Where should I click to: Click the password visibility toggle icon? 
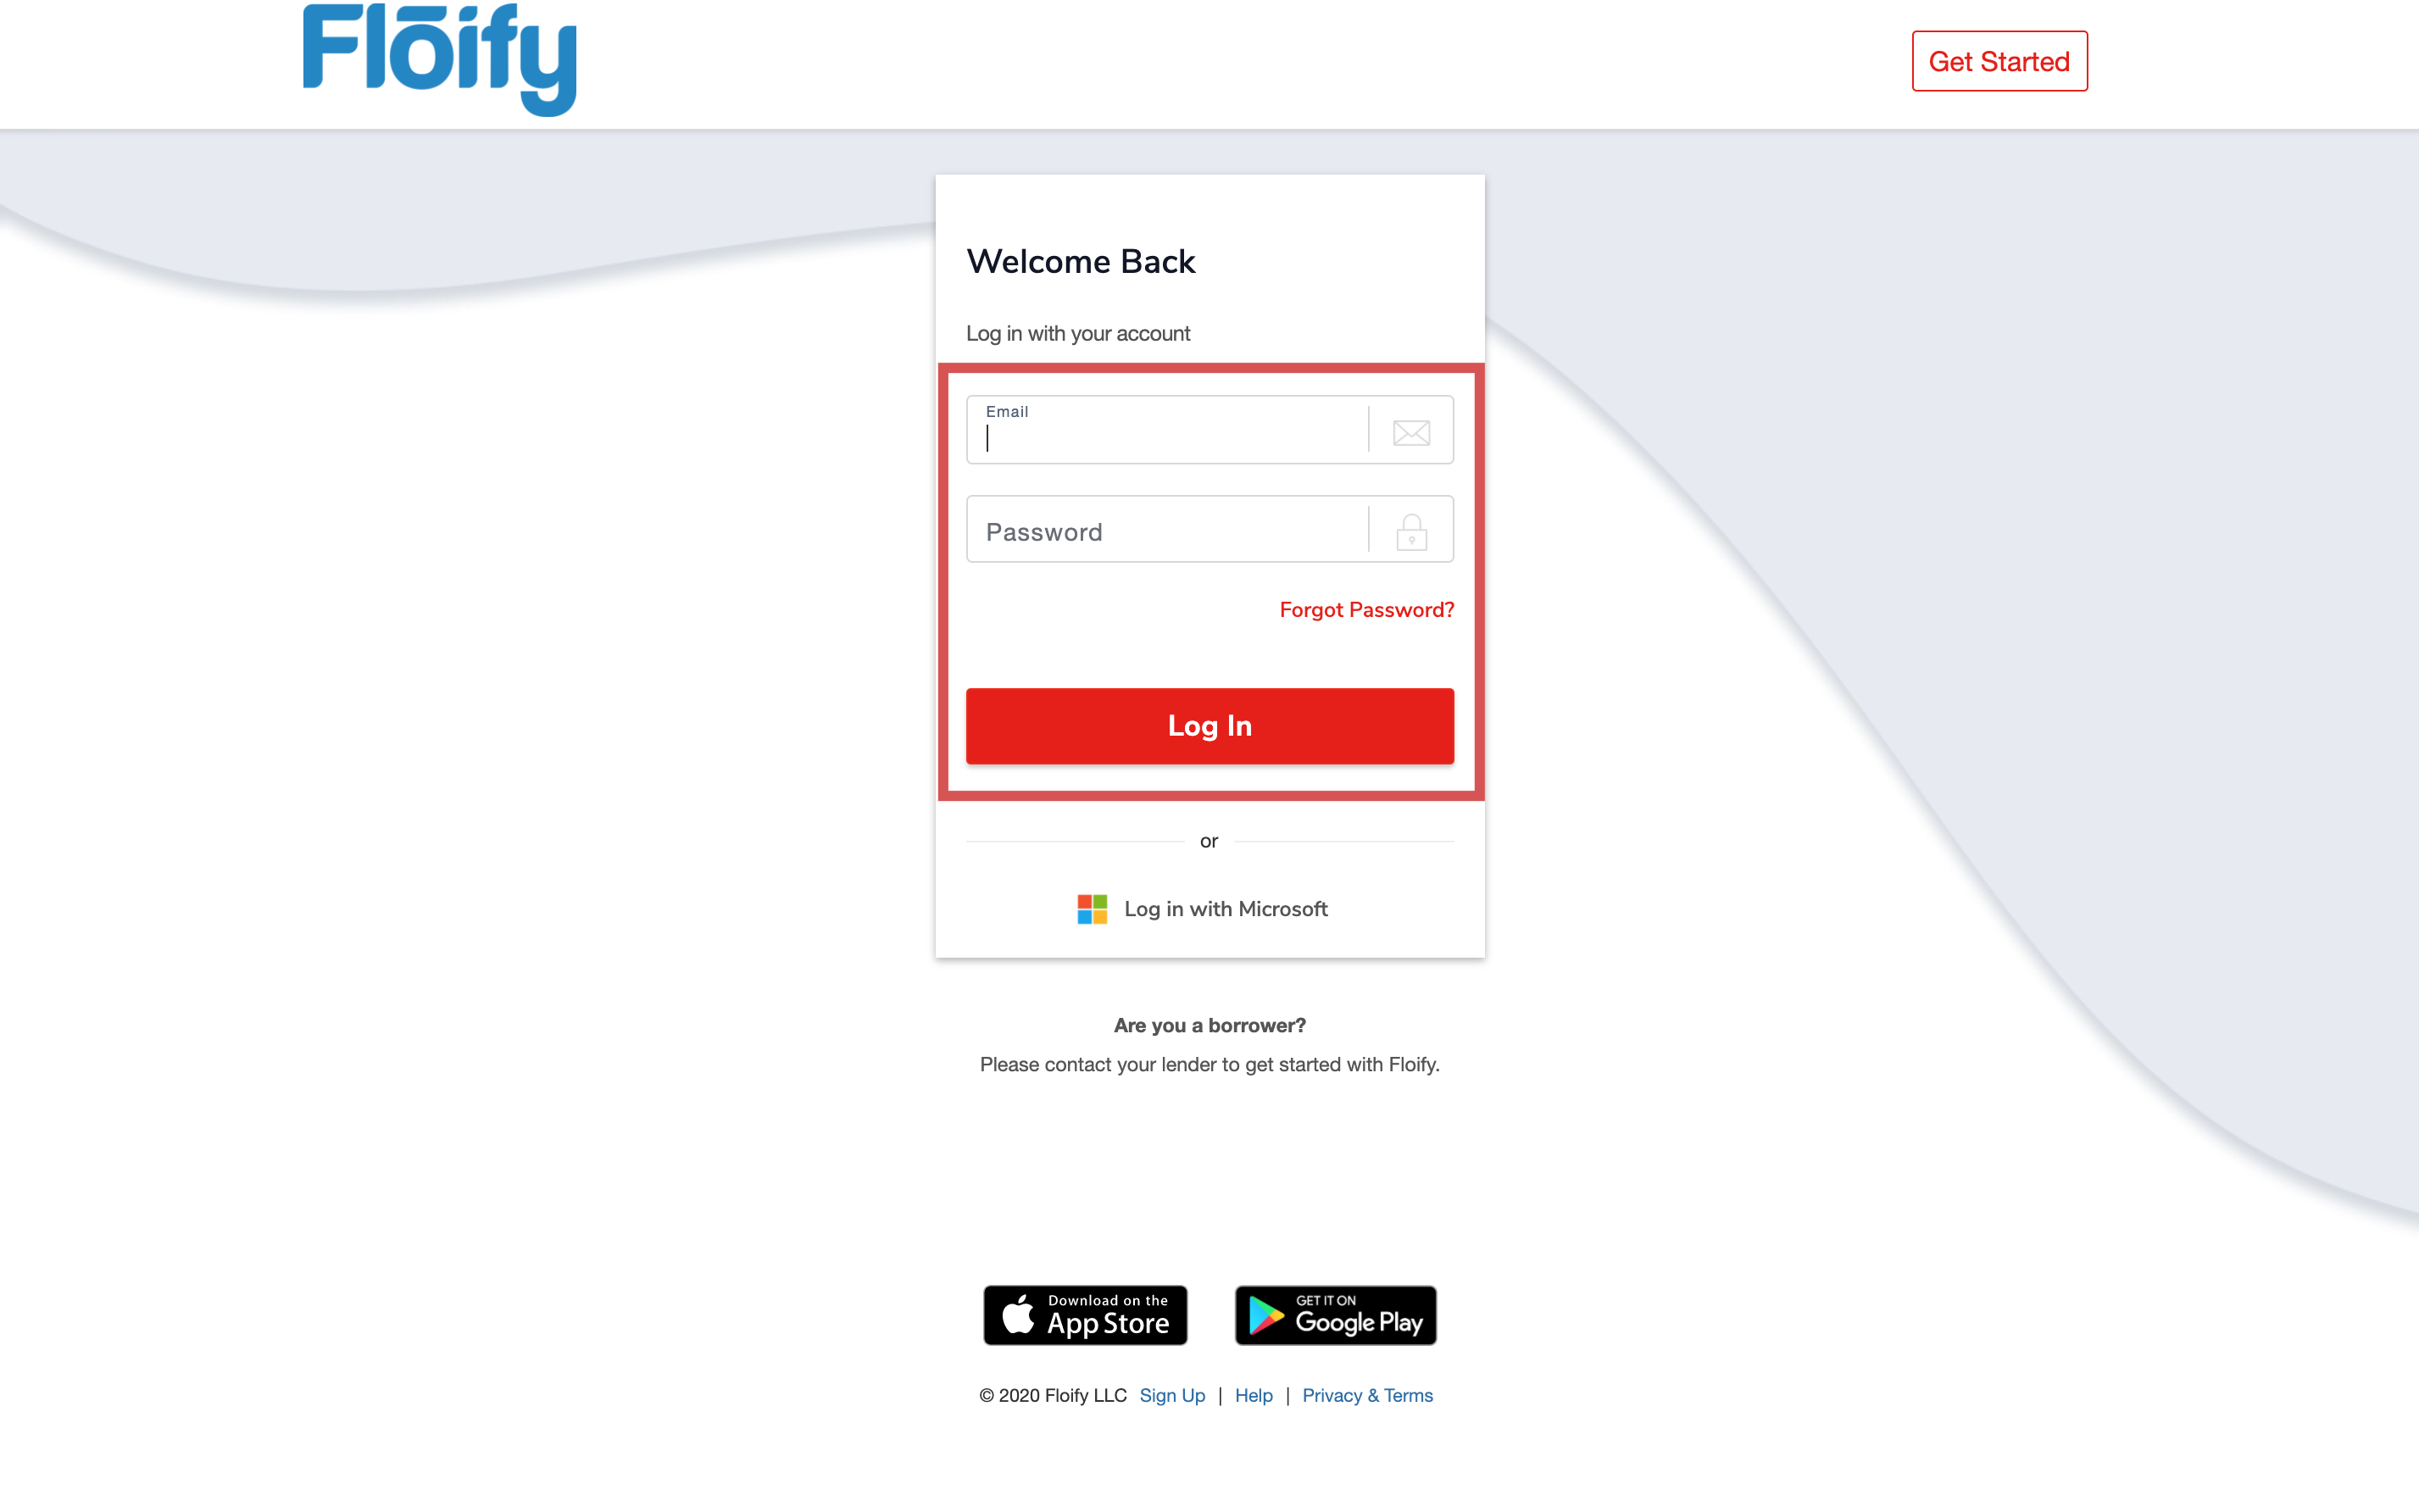click(x=1410, y=531)
